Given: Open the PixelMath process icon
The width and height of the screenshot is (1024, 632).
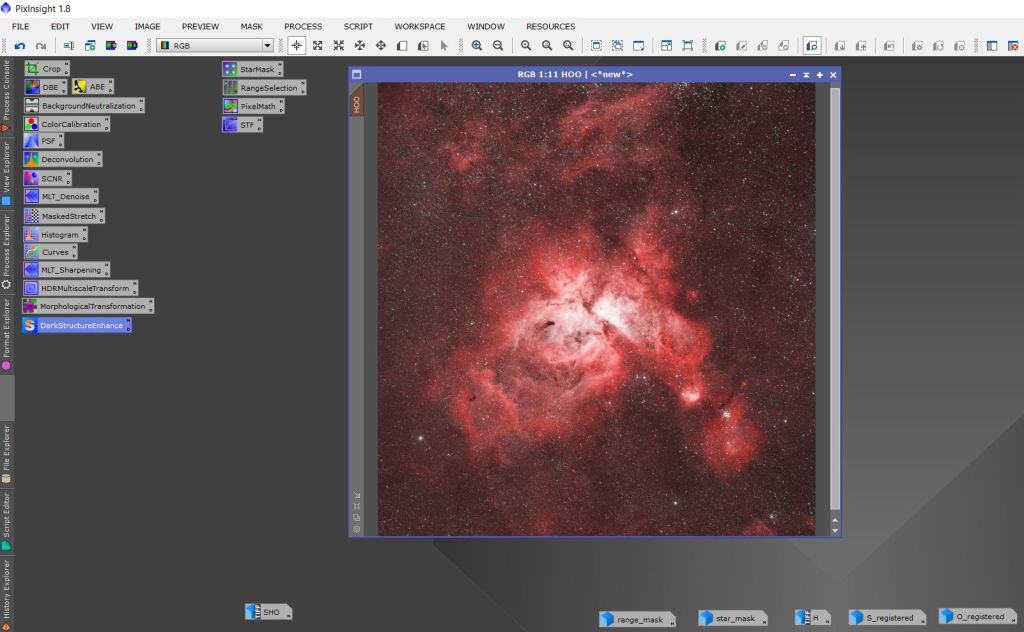Looking at the screenshot, I should coord(256,106).
